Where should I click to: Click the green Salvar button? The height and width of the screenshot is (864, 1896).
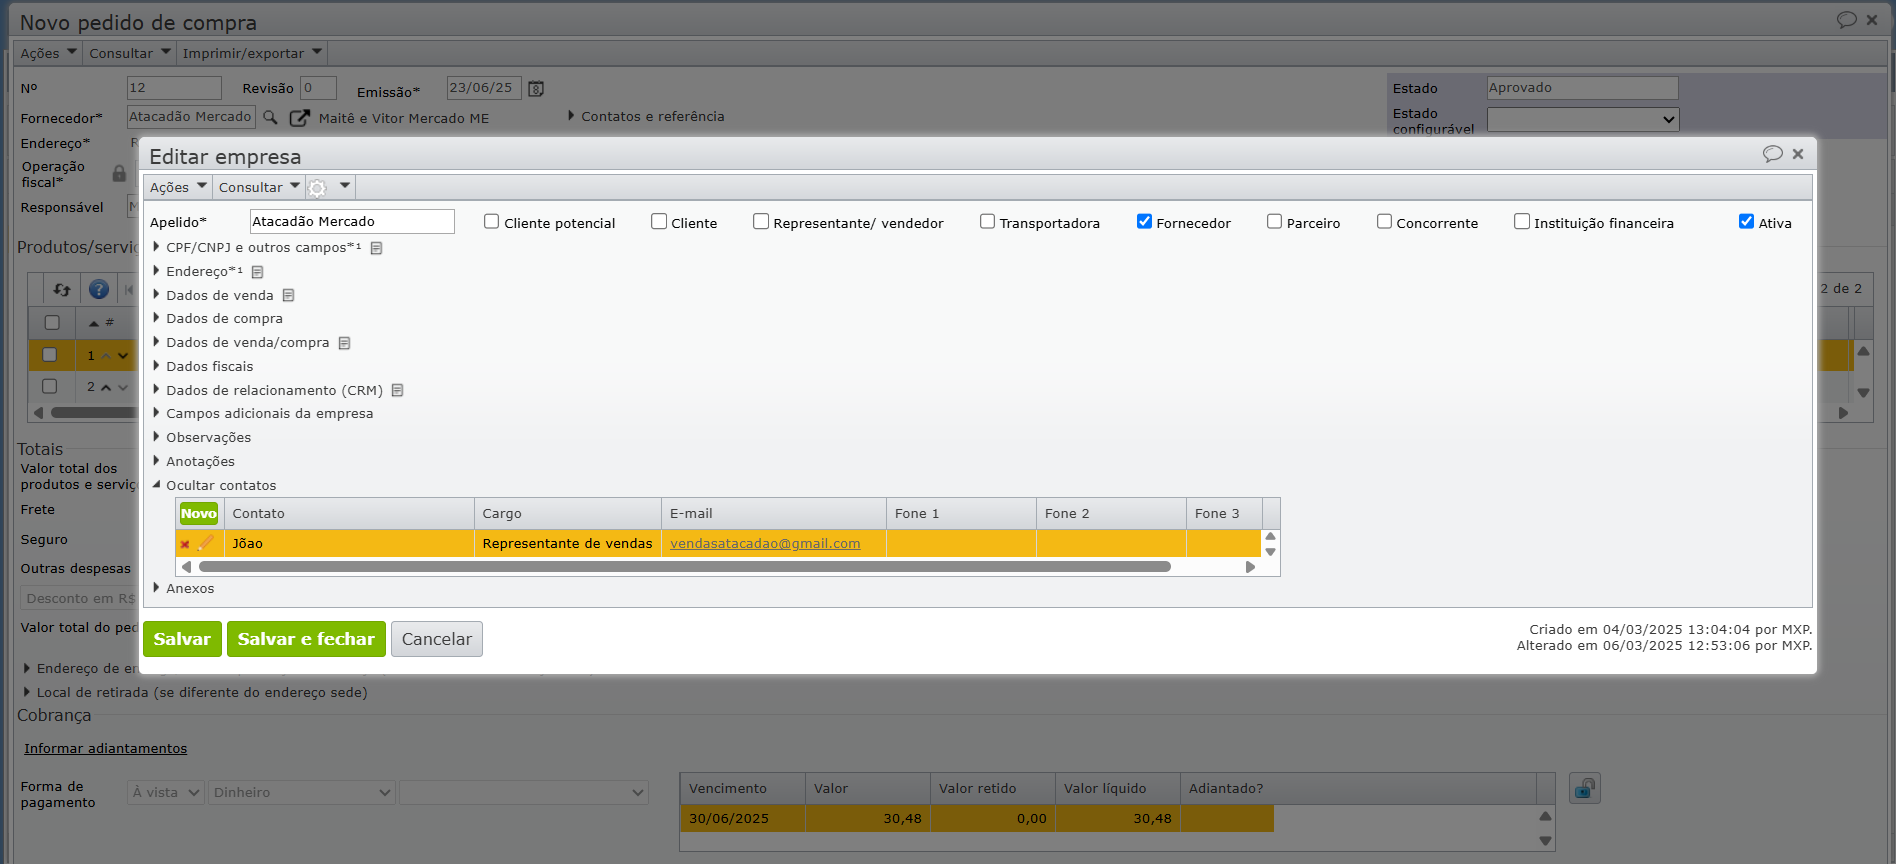(x=182, y=639)
